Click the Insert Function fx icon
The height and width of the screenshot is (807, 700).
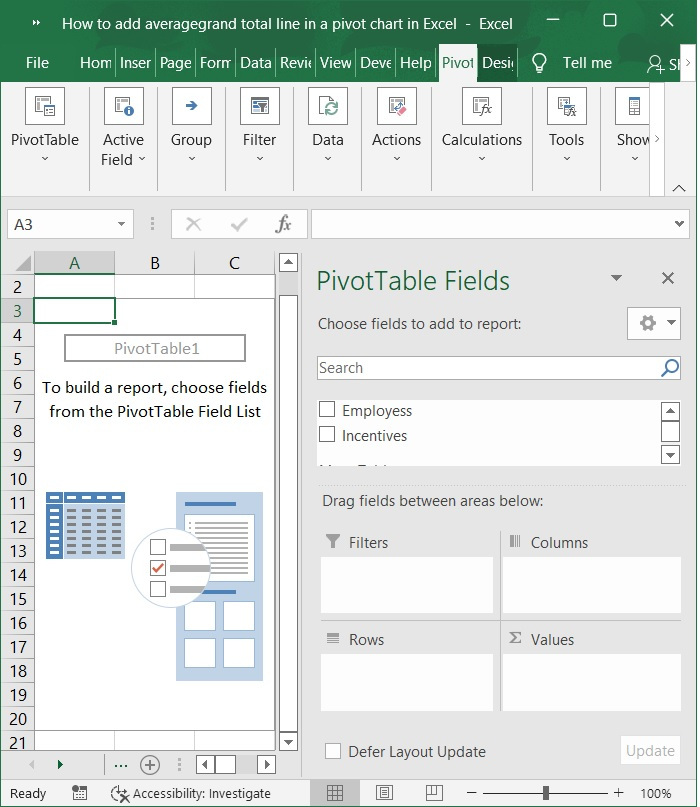click(283, 224)
